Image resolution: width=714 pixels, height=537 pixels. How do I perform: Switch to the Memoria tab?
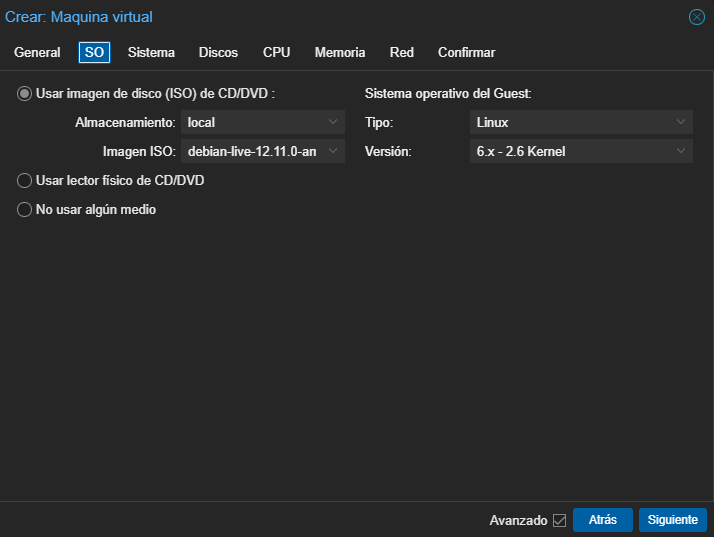(340, 52)
